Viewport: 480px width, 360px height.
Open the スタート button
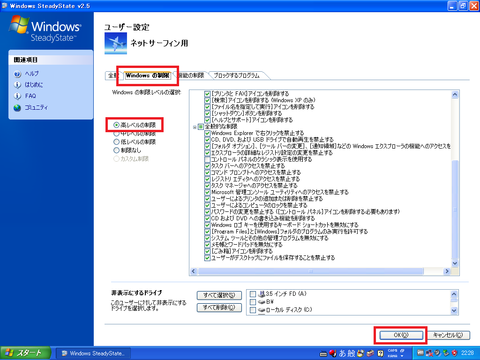click(25, 353)
